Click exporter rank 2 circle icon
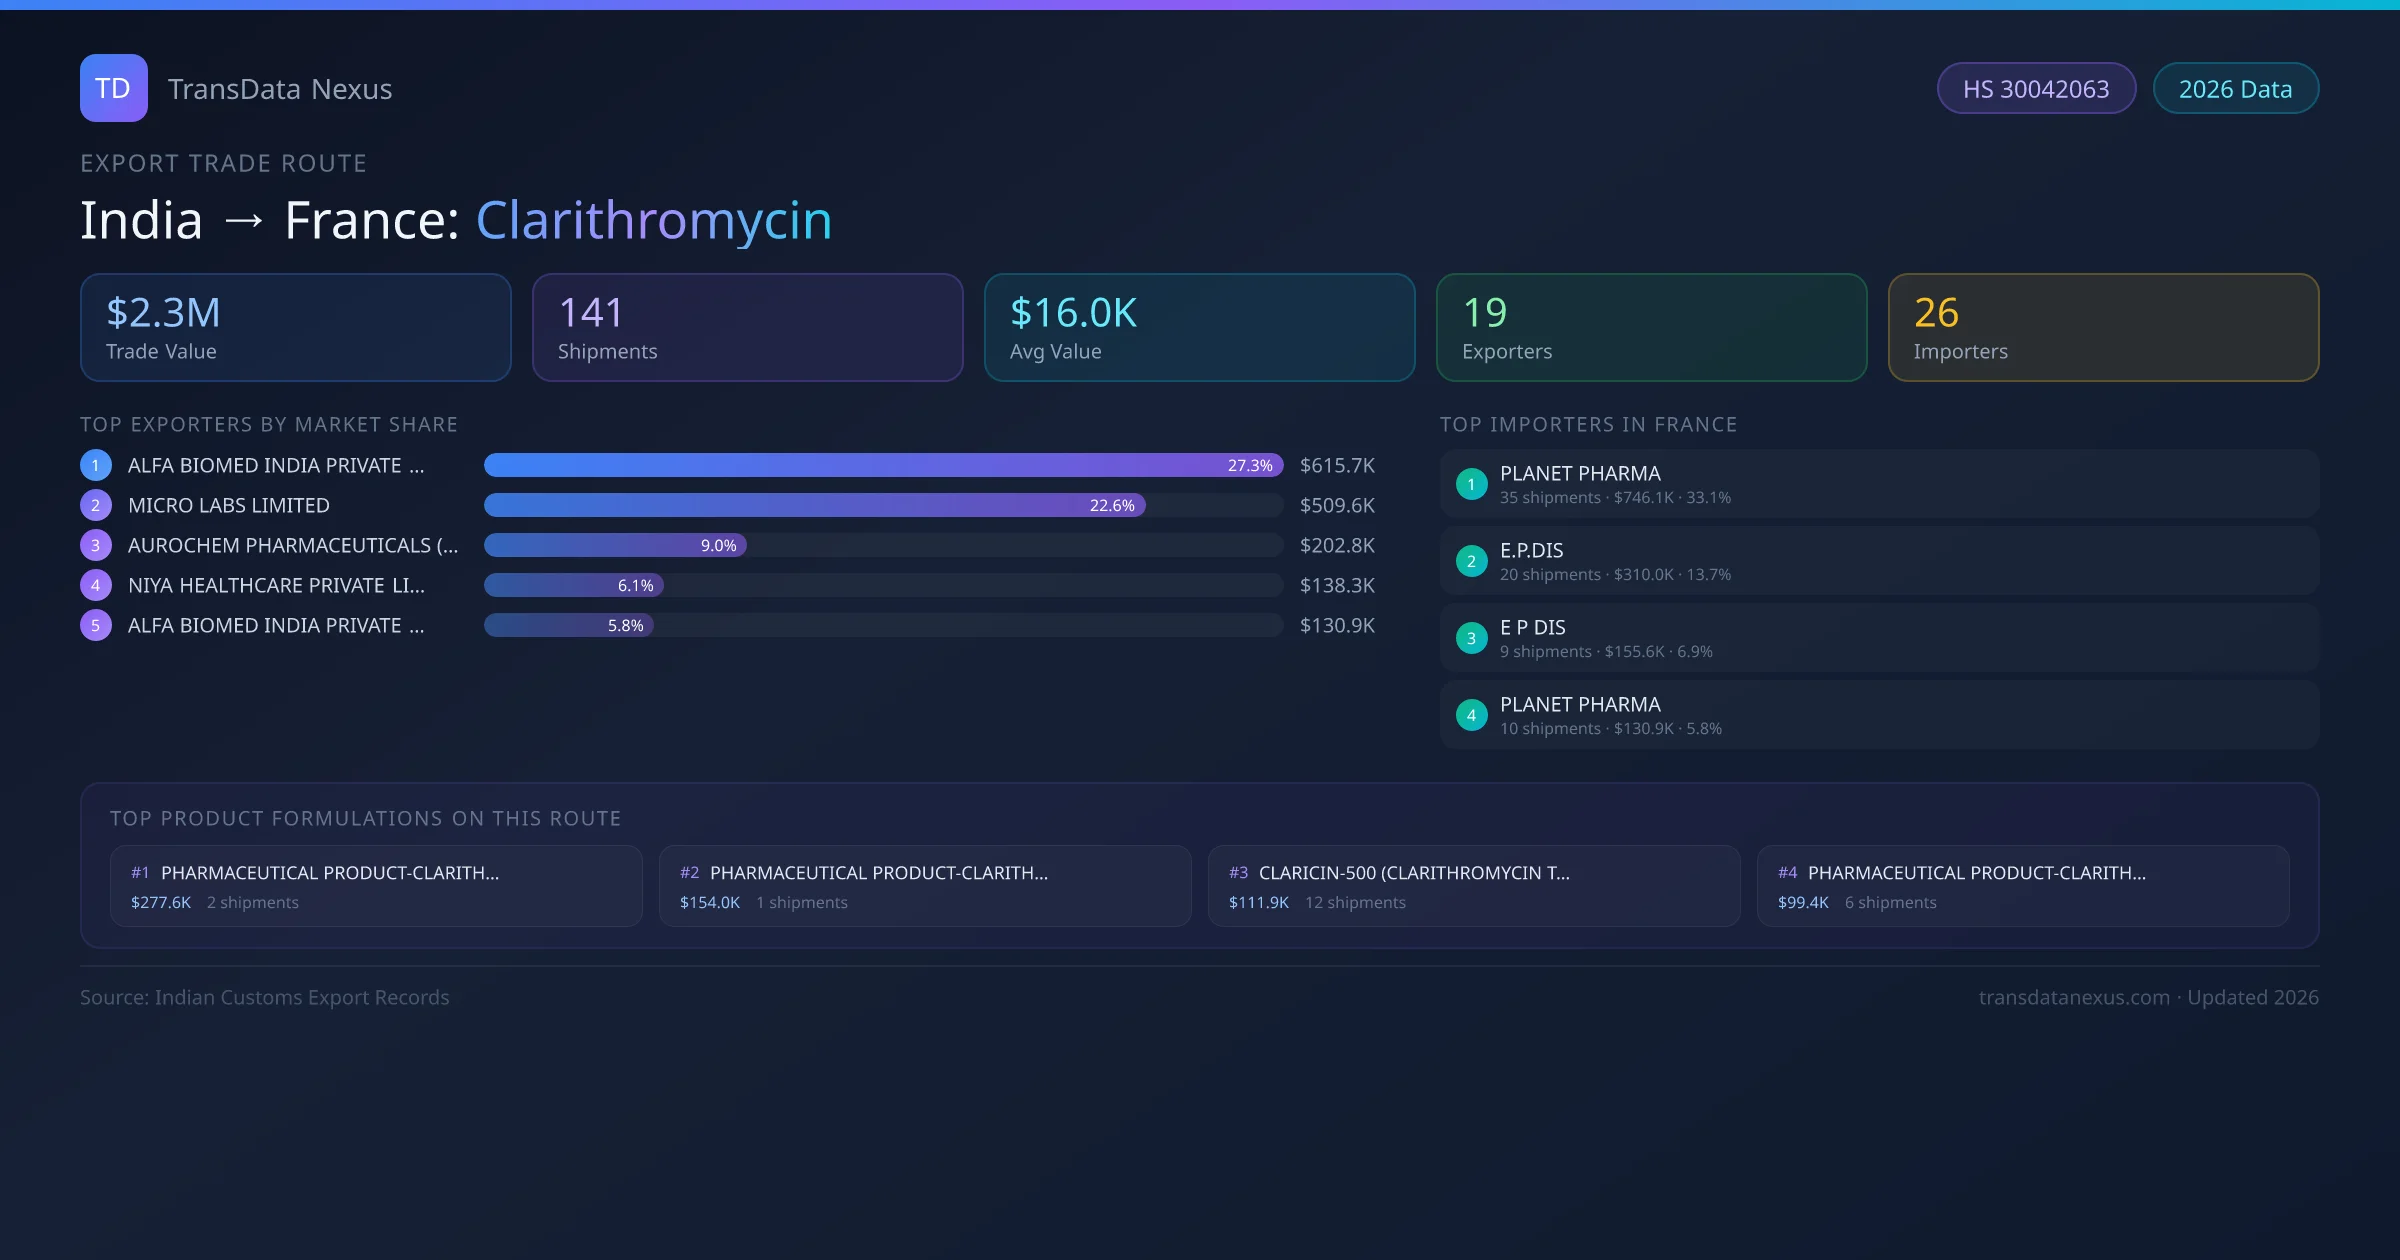This screenshot has width=2400, height=1260. coord(96,505)
